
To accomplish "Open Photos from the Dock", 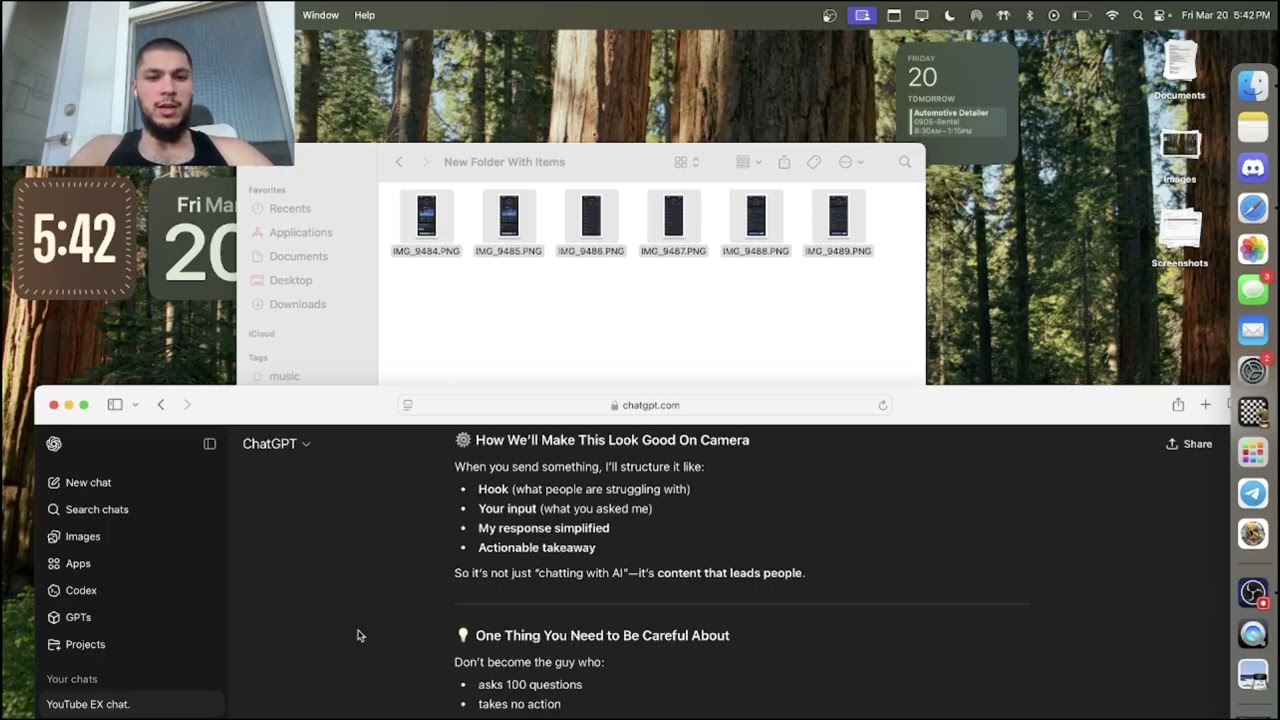I will [1253, 248].
